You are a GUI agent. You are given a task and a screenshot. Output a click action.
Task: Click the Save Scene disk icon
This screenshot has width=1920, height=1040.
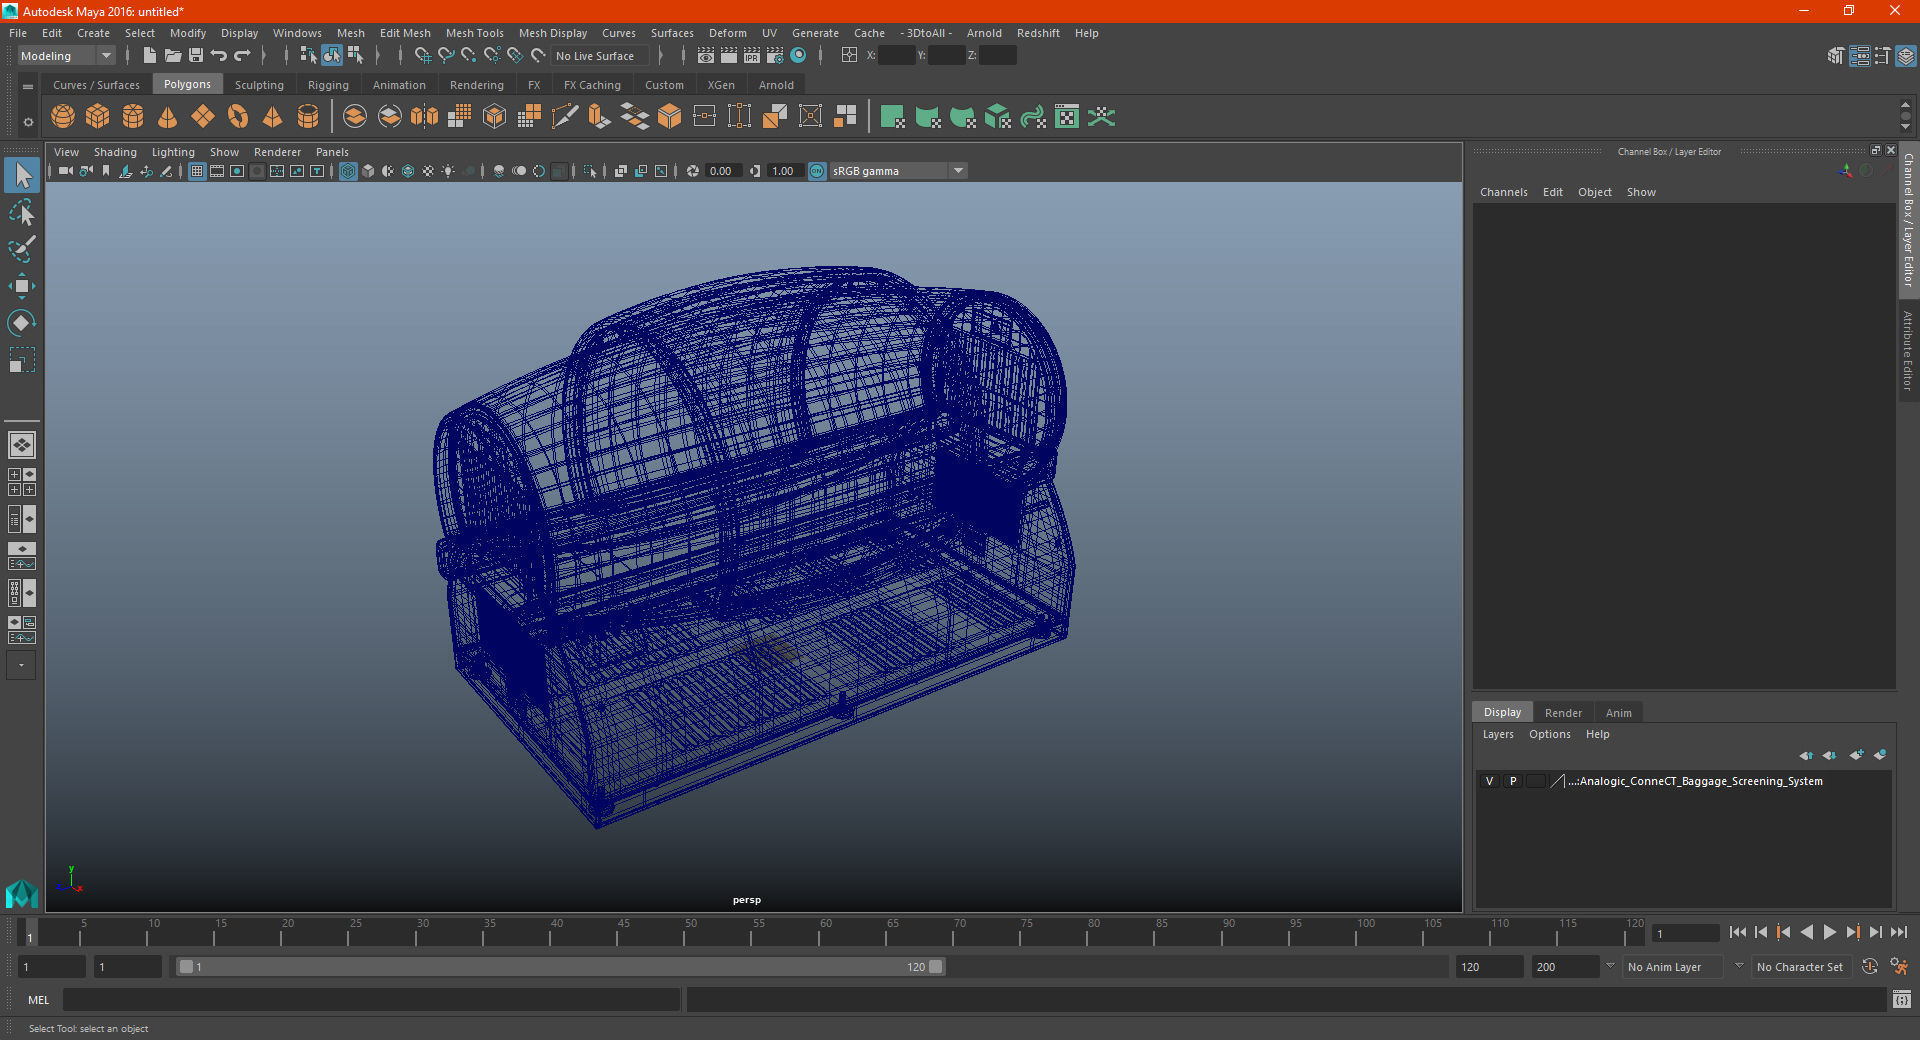point(196,56)
